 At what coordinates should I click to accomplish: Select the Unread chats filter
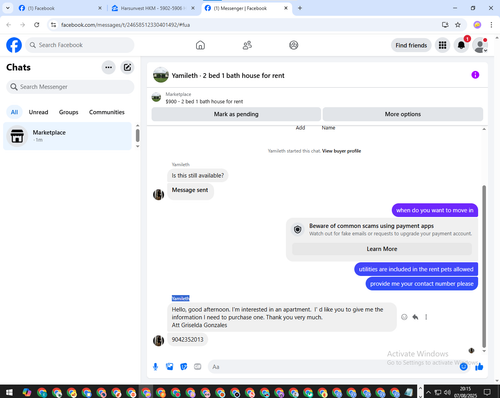38,112
